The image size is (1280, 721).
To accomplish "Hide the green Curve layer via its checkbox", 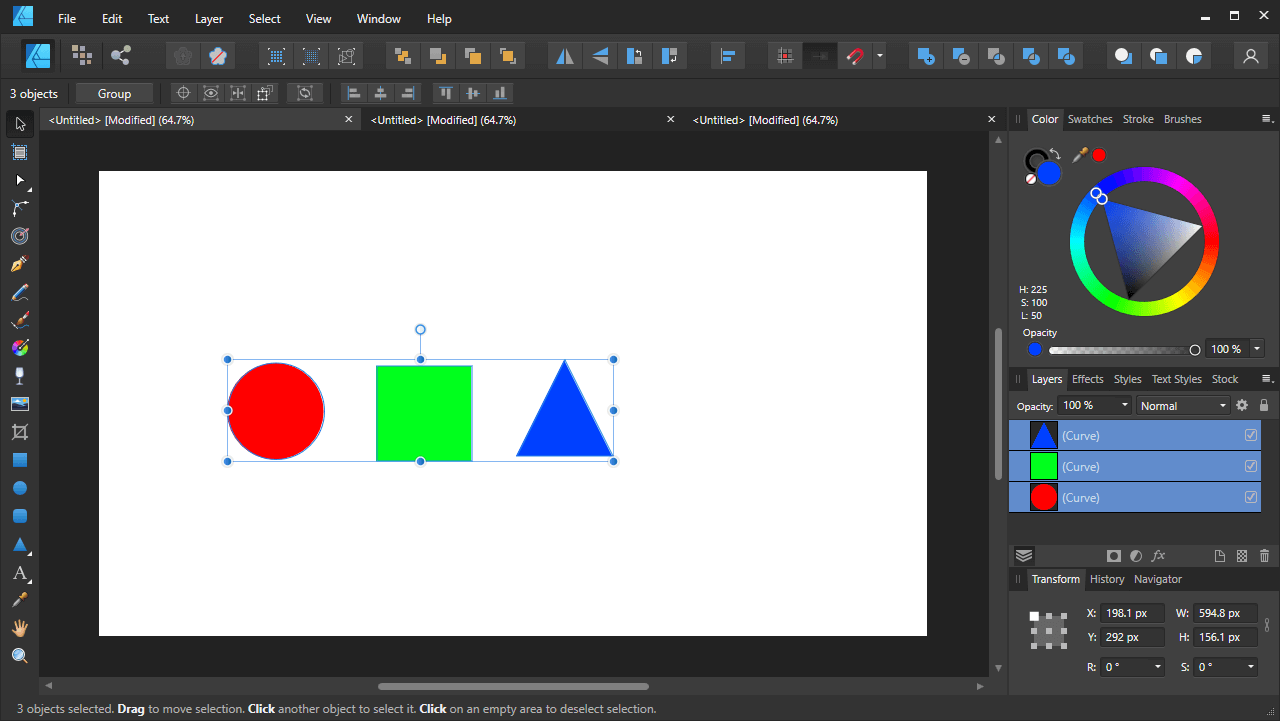I will [1251, 466].
